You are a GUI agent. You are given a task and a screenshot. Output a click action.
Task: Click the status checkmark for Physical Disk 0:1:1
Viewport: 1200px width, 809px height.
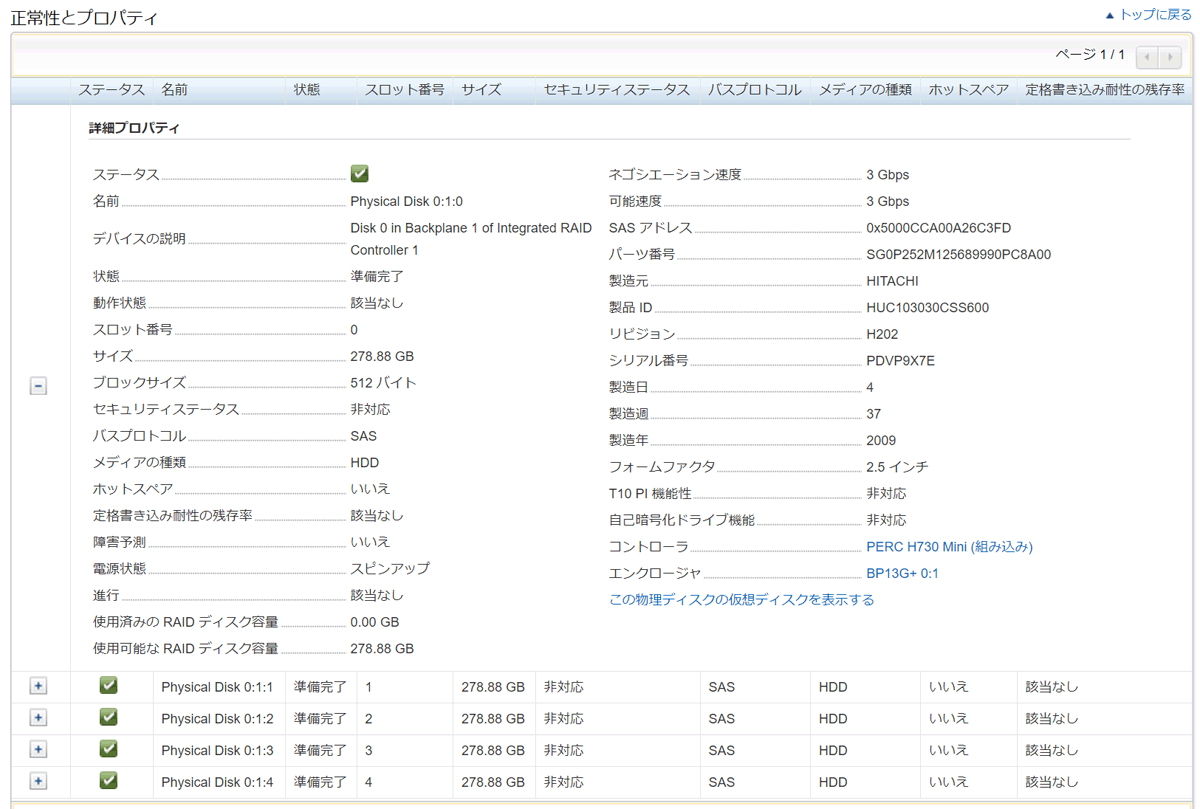pos(109,686)
